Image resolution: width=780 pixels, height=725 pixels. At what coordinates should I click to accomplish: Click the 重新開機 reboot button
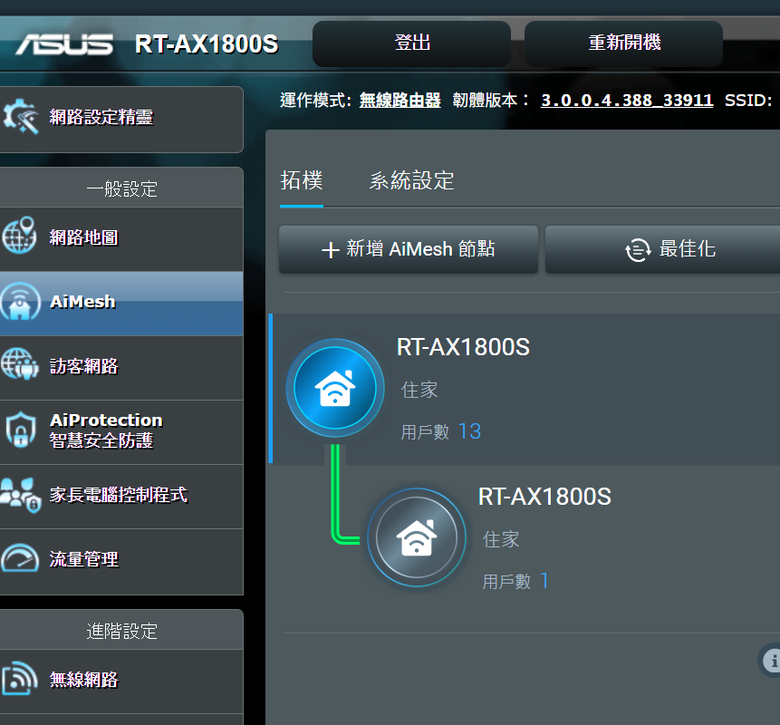pos(624,43)
